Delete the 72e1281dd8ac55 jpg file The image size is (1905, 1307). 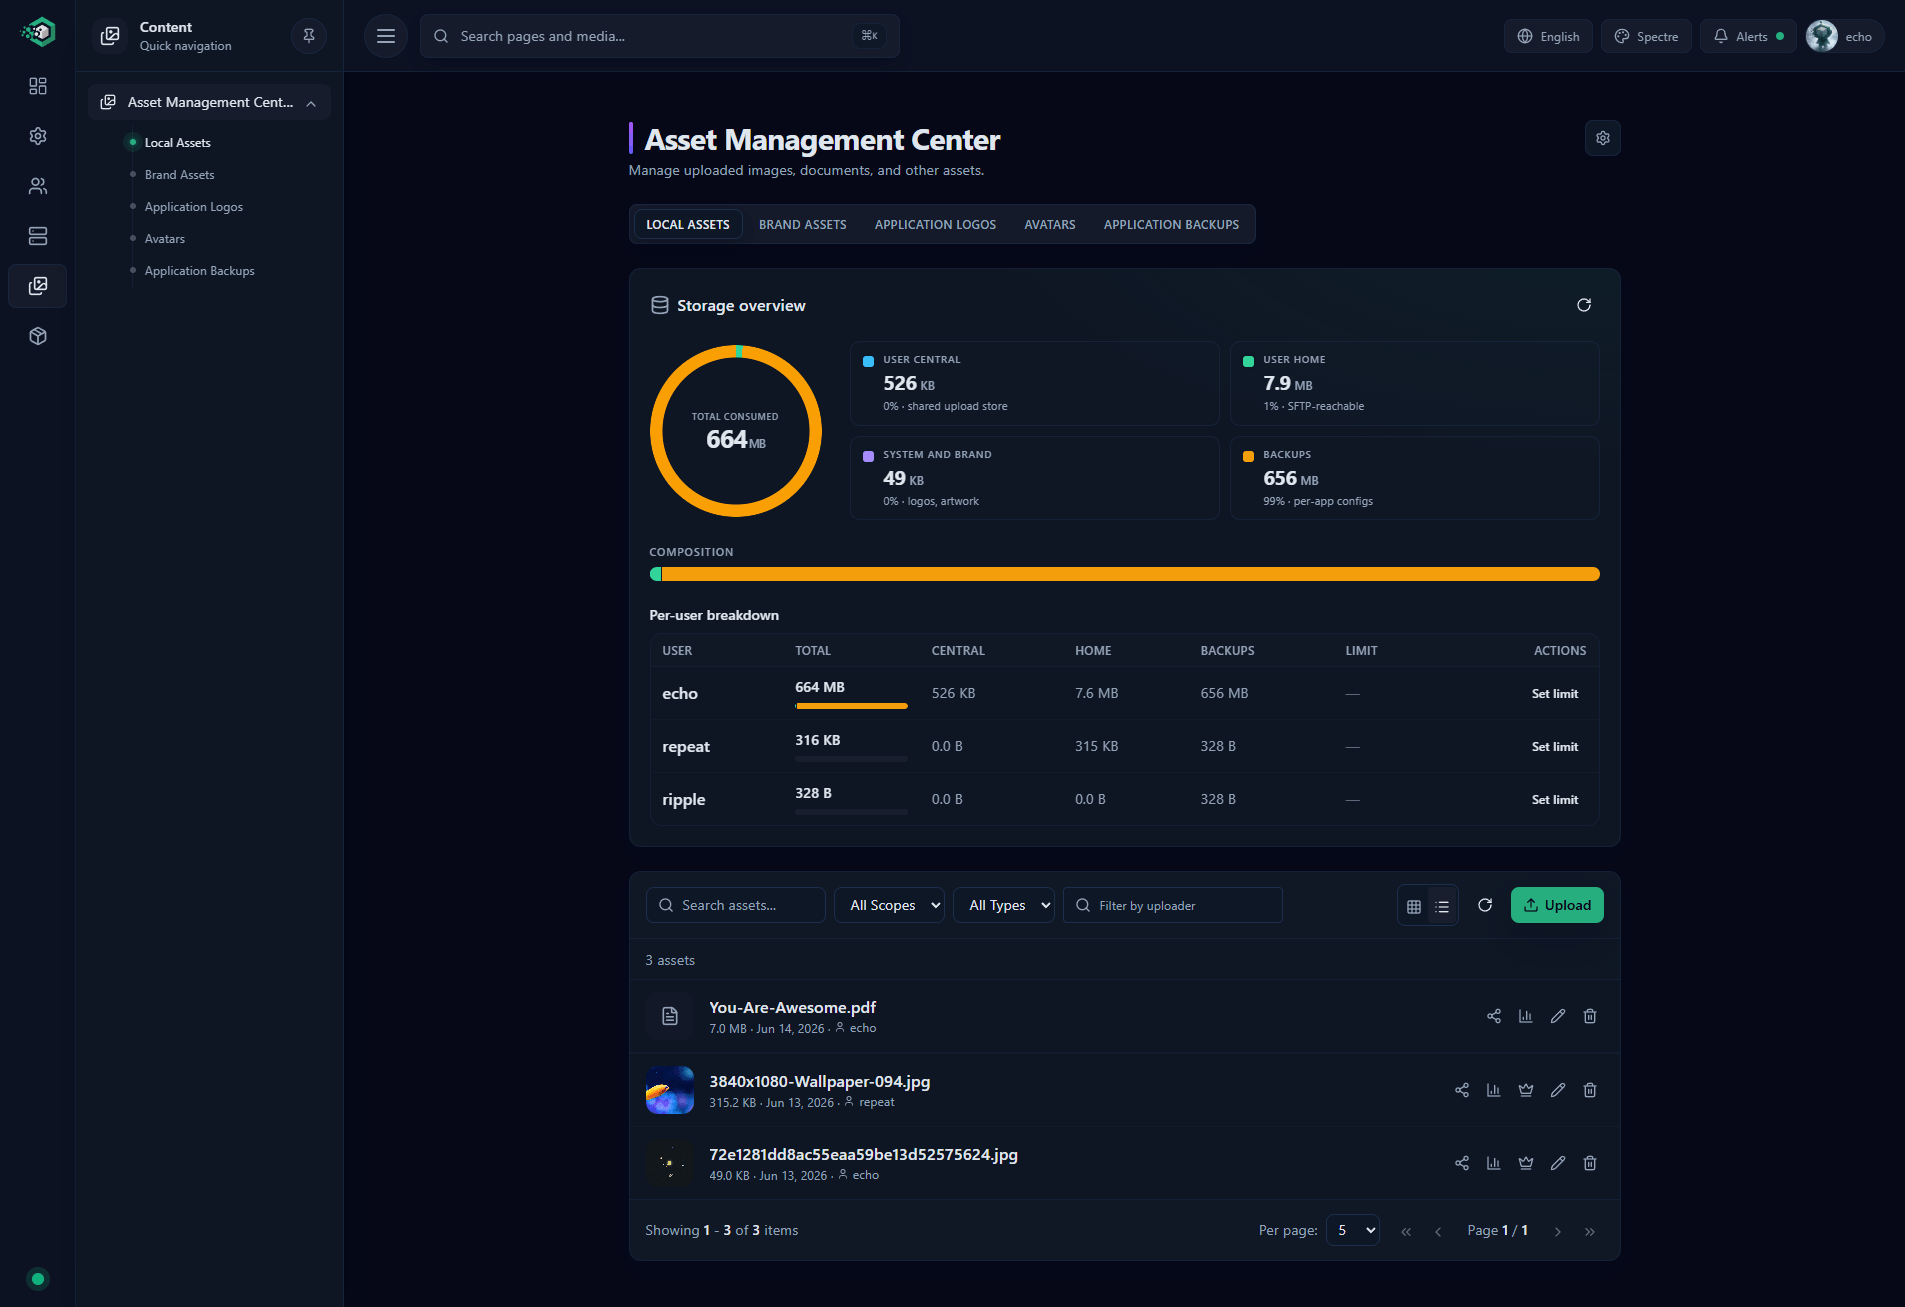pyautogui.click(x=1590, y=1163)
